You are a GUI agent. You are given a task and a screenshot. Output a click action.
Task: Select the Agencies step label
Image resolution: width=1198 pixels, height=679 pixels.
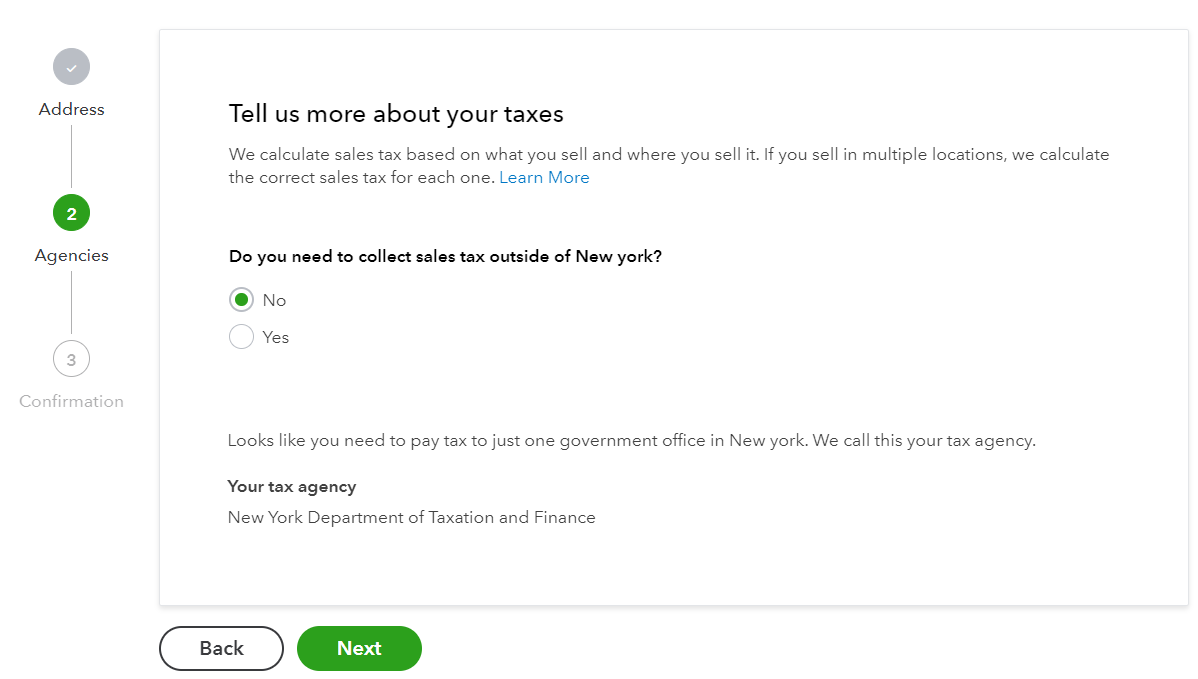pos(71,255)
